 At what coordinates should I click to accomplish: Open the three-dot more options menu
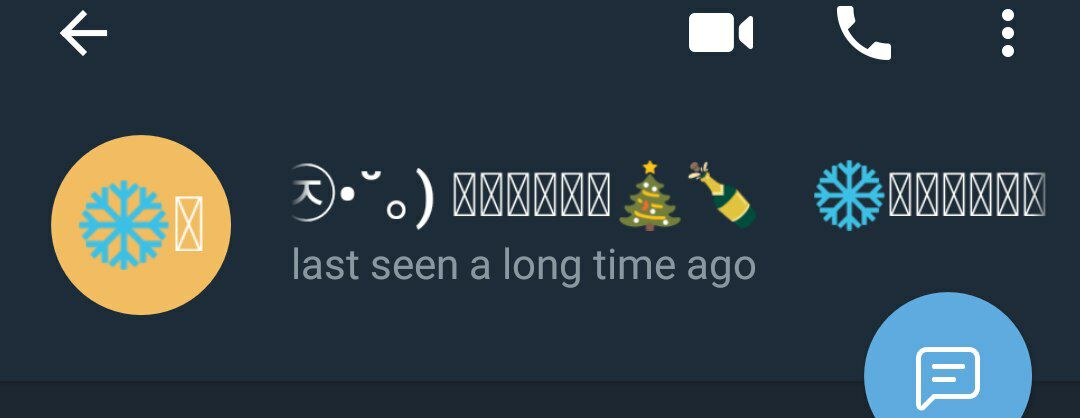coord(1008,33)
